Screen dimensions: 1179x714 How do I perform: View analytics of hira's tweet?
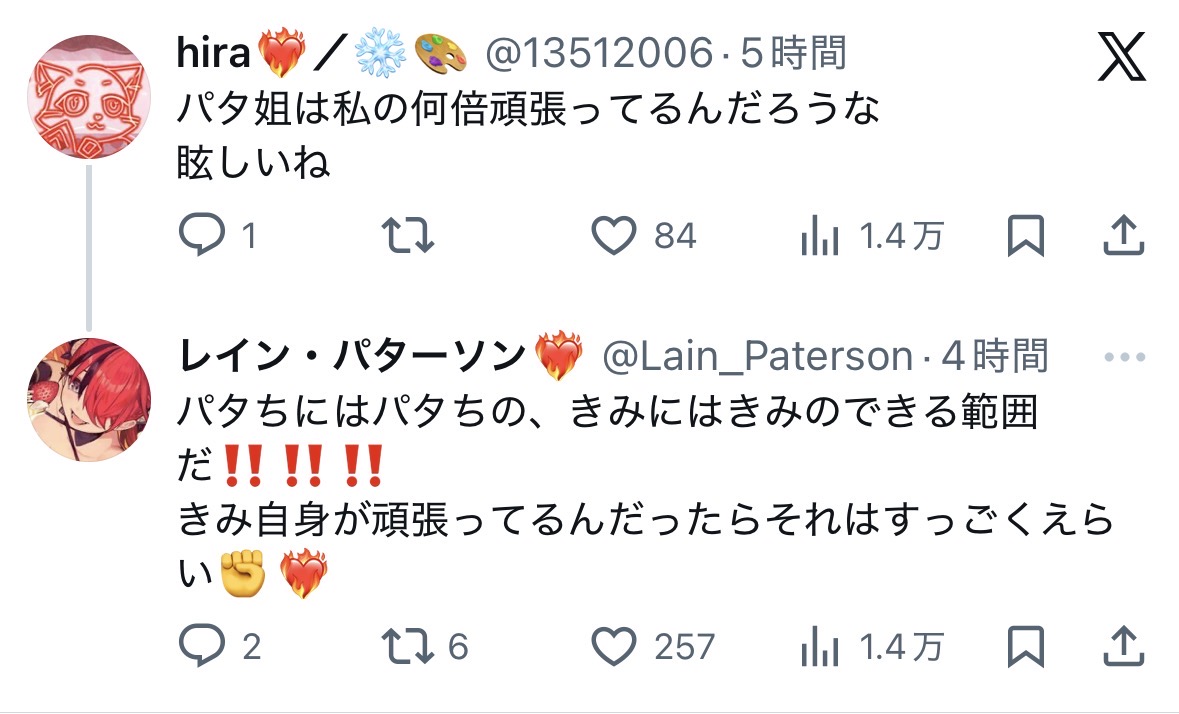point(820,235)
